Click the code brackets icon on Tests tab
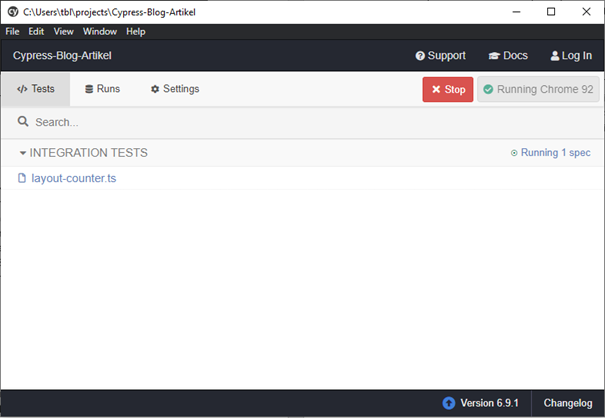Viewport: 605px width, 418px height. coord(22,89)
